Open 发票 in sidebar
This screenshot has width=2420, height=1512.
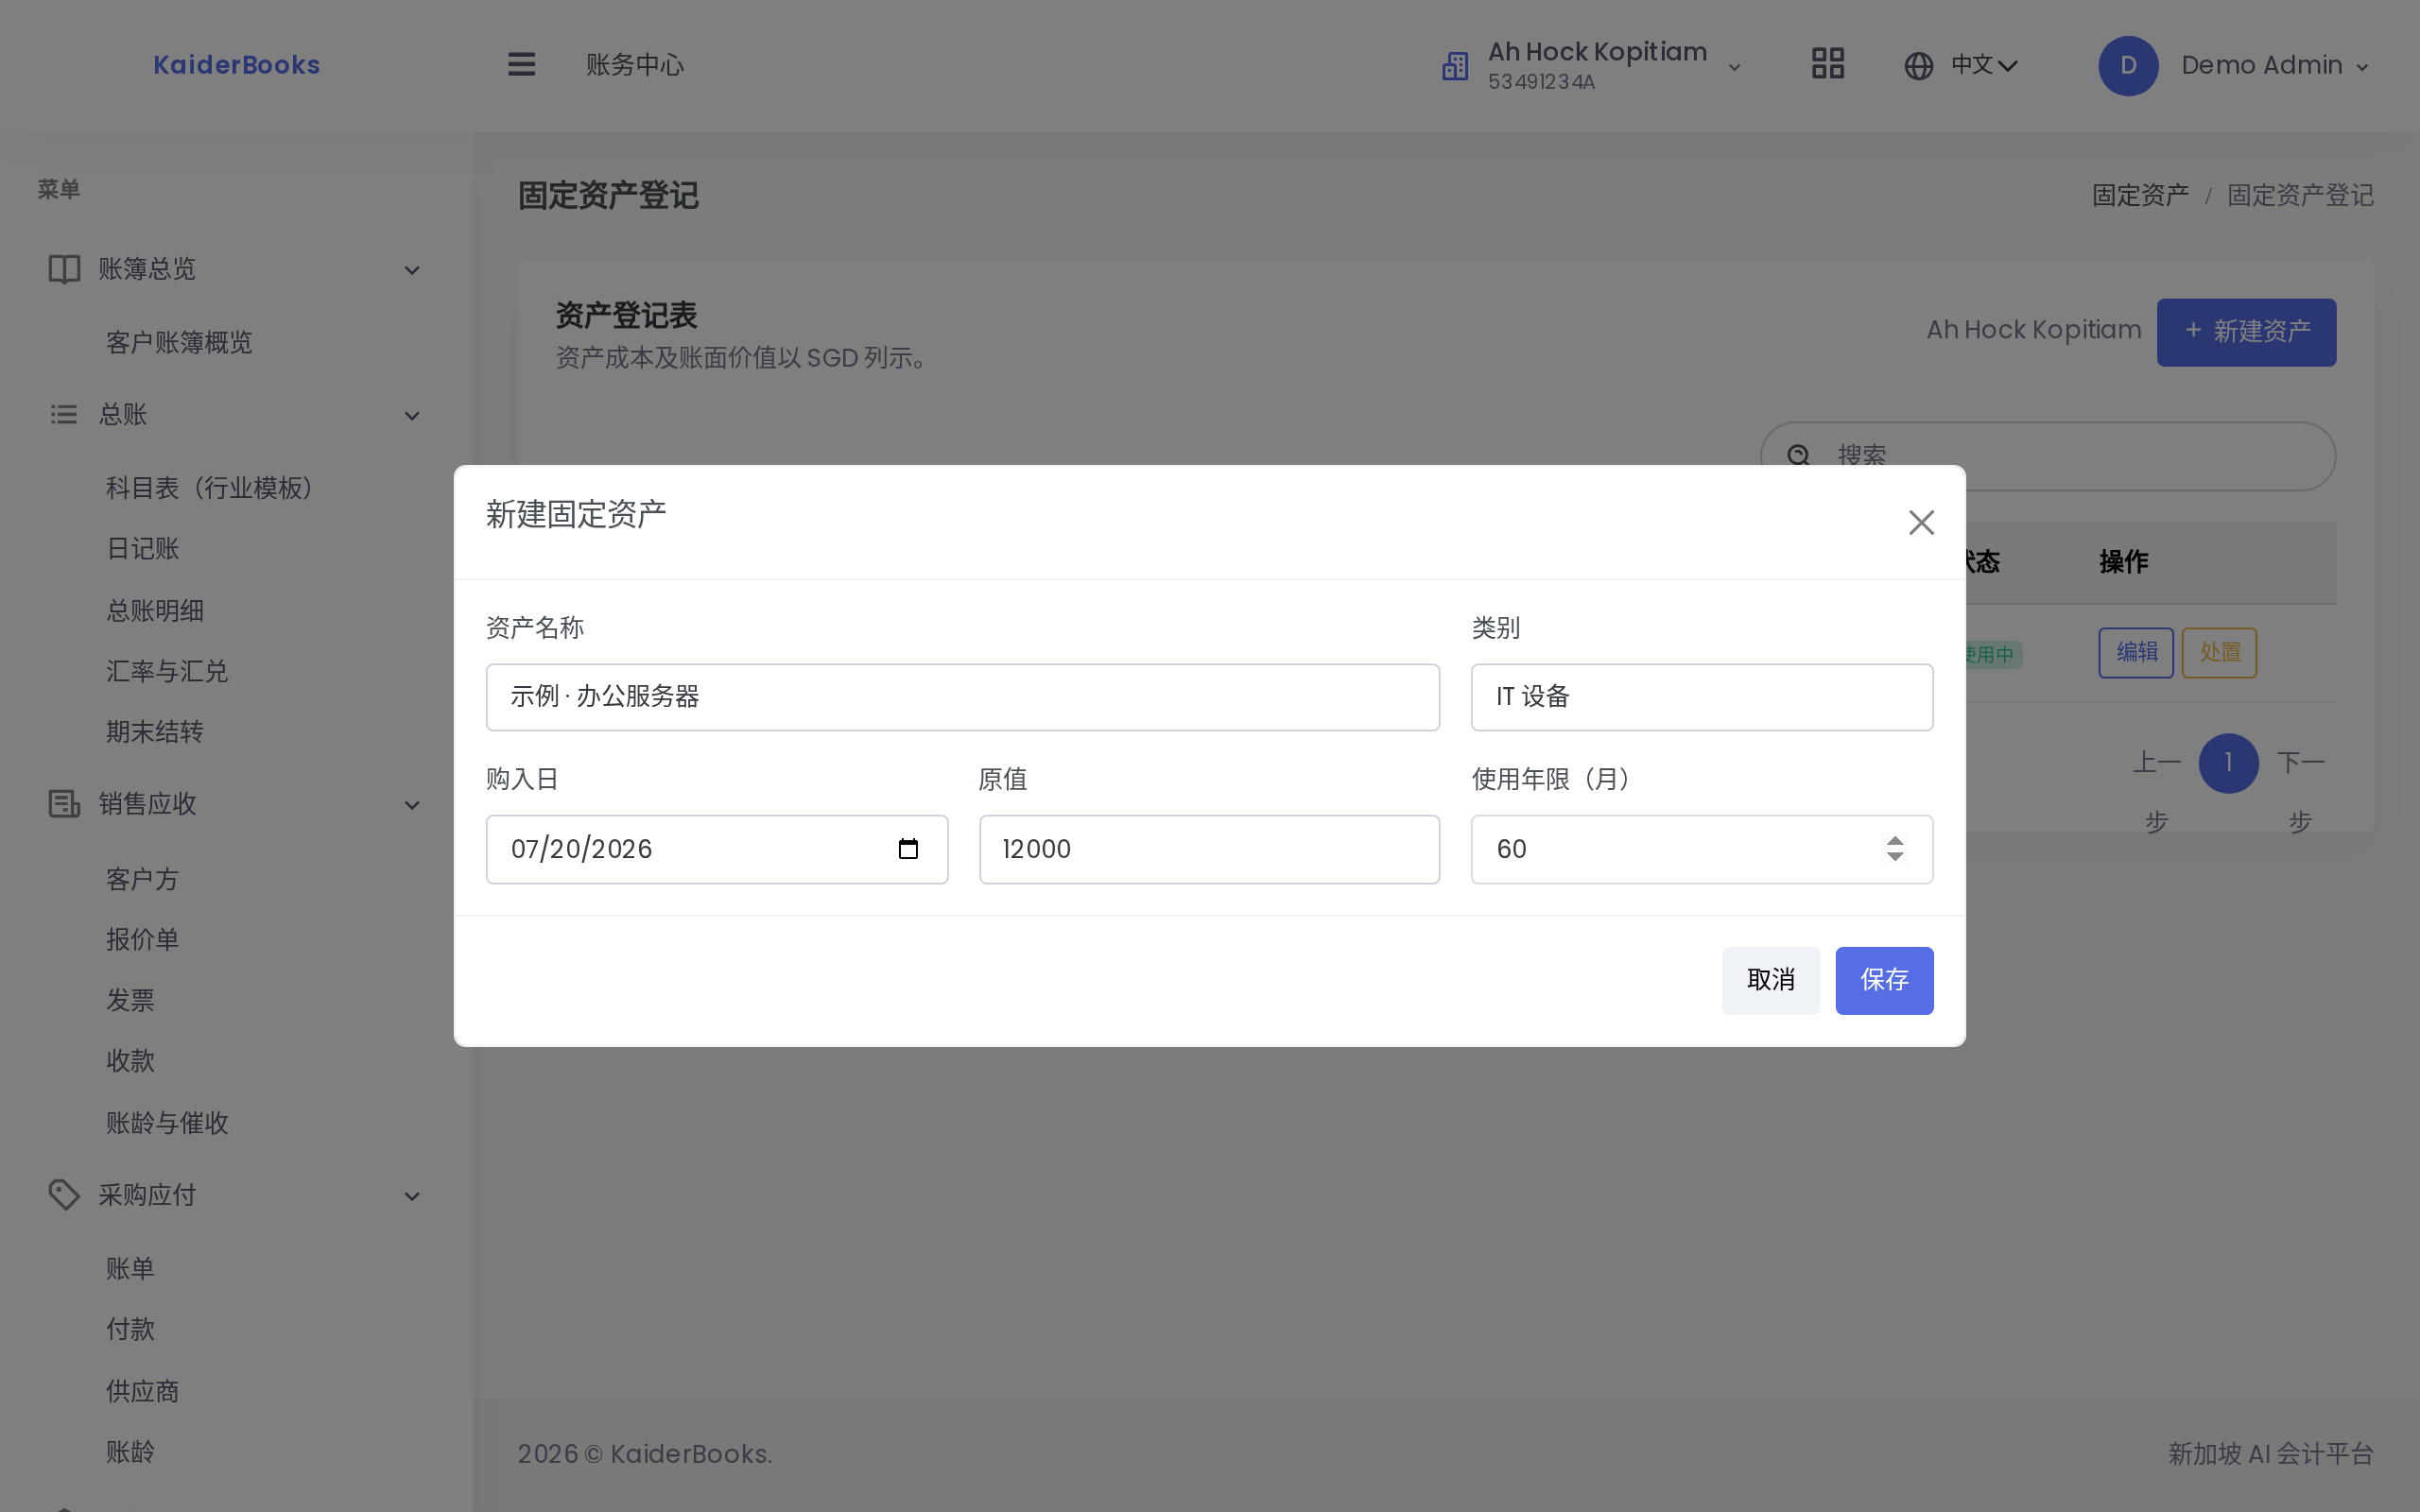point(131,1000)
